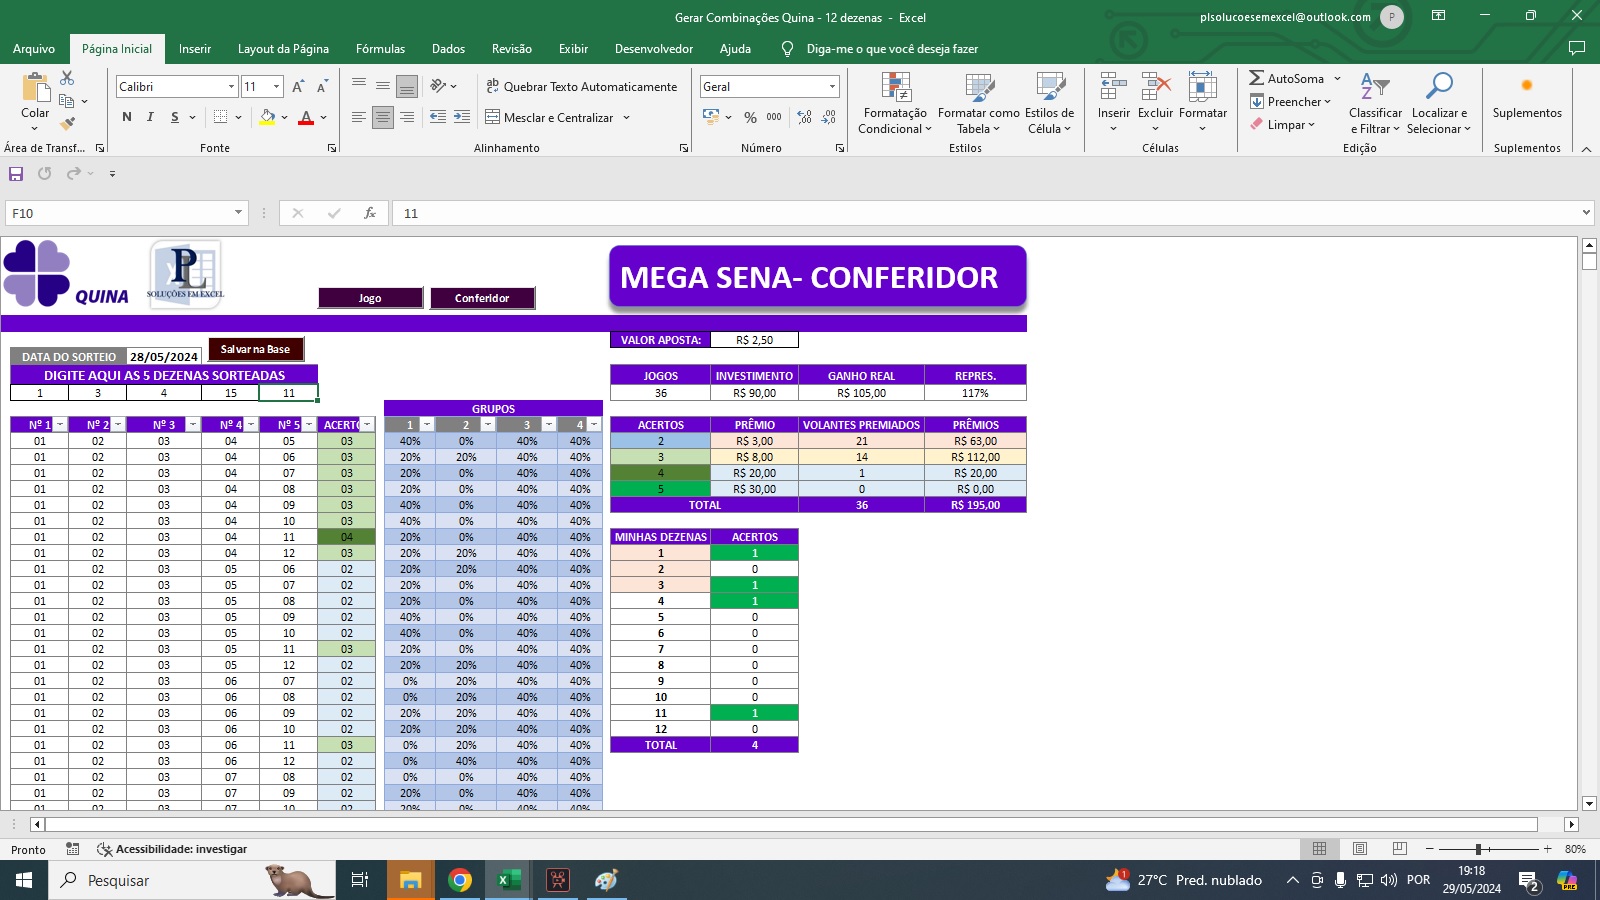Screen dimensions: 1600x900
Task: Open the Inserir ribbon tab
Action: (x=195, y=49)
